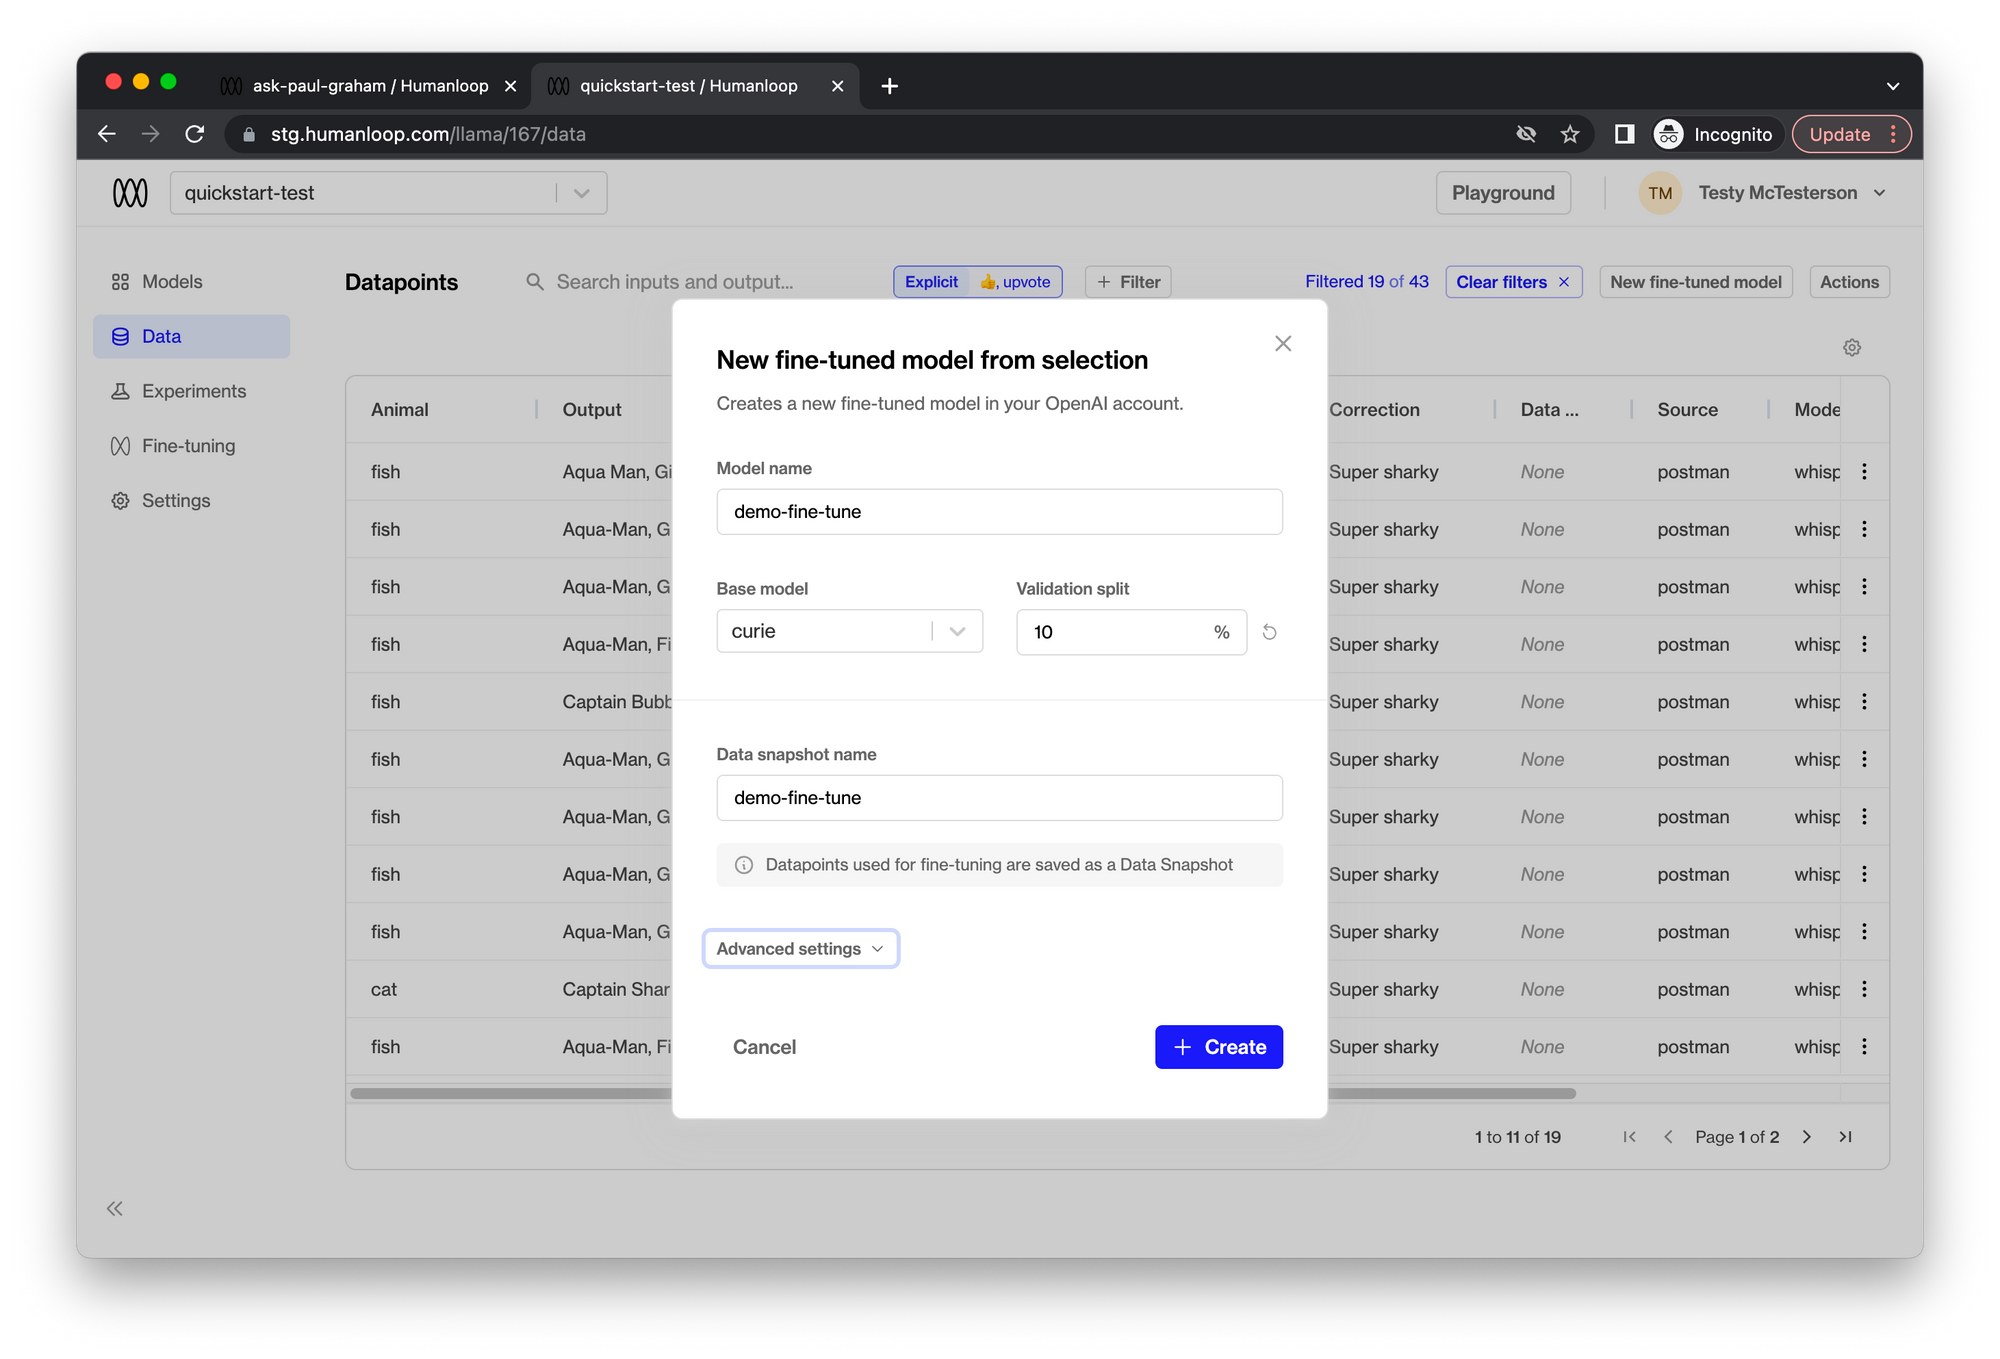The height and width of the screenshot is (1359, 2000).
Task: Bookmark page with star icon
Action: [1570, 134]
